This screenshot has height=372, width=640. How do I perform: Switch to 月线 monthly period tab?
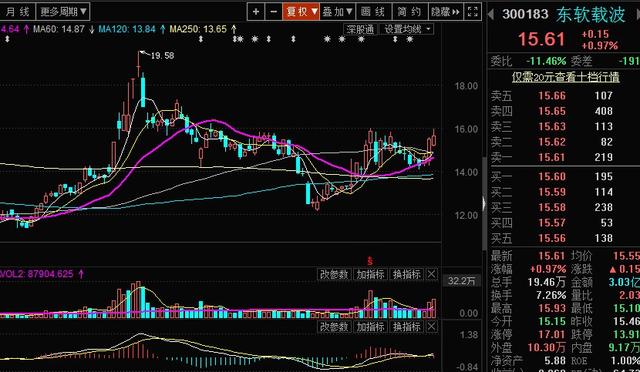pyautogui.click(x=17, y=11)
